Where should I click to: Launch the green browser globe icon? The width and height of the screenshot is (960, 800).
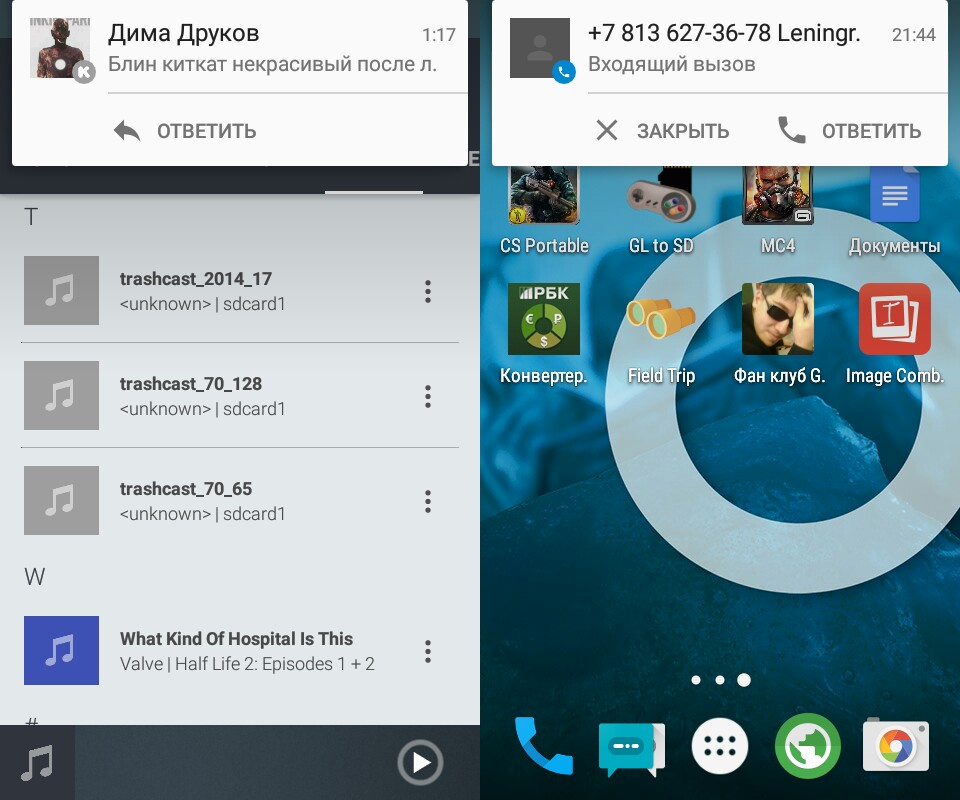click(808, 746)
